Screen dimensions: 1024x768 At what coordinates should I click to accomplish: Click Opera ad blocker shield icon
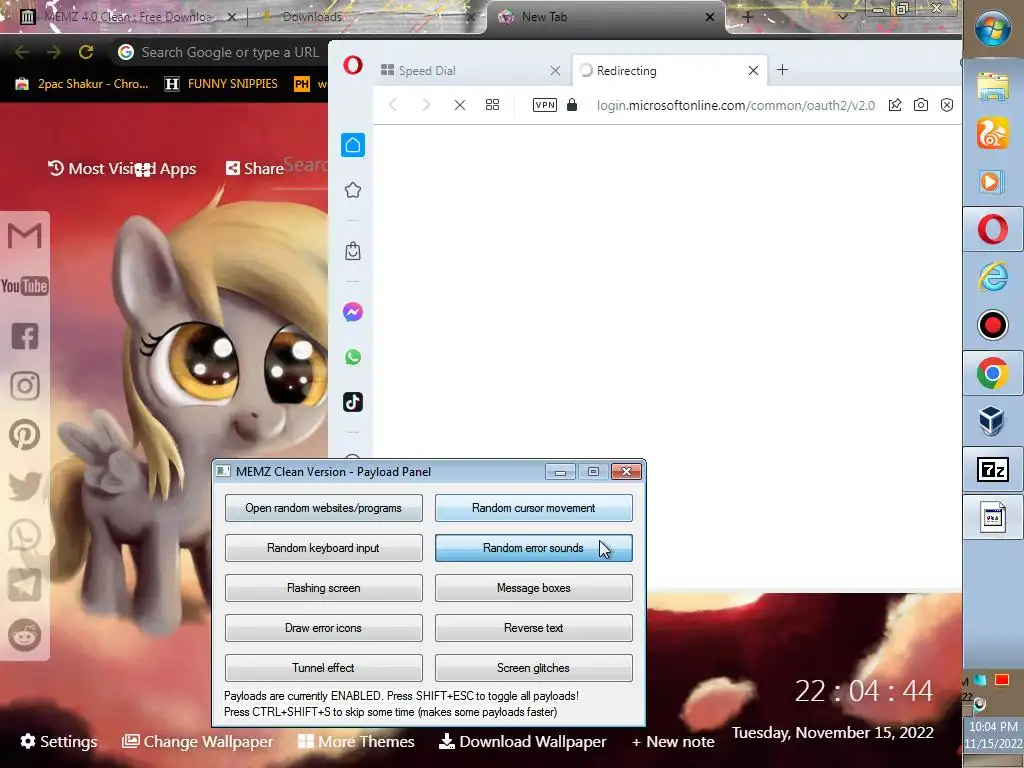coord(947,105)
